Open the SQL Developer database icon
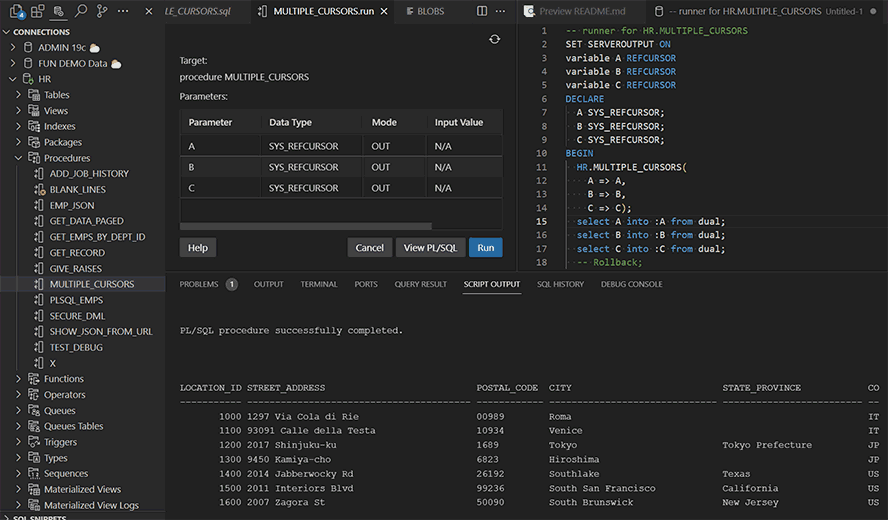Viewport: 888px width, 520px height. point(59,11)
